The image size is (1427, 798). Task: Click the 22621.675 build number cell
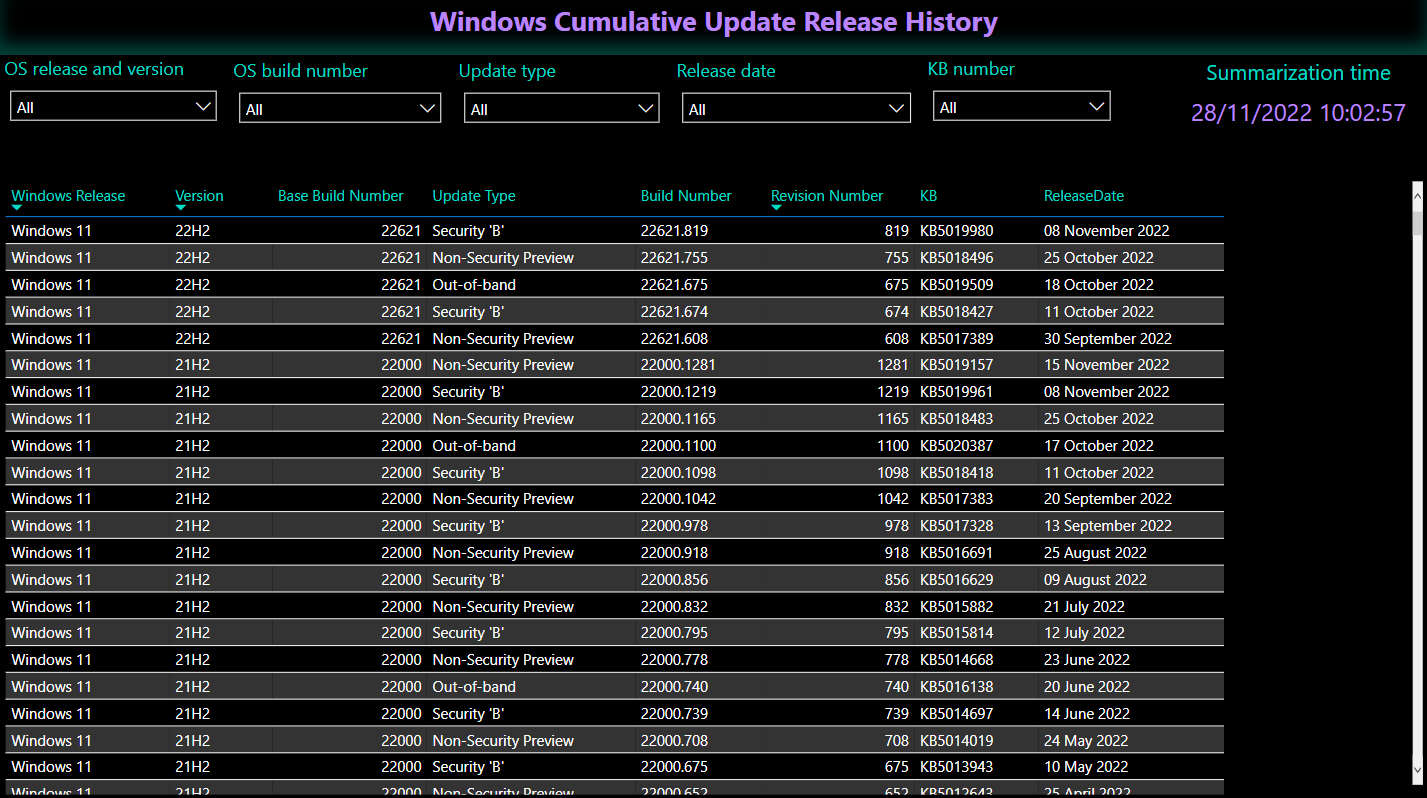674,285
